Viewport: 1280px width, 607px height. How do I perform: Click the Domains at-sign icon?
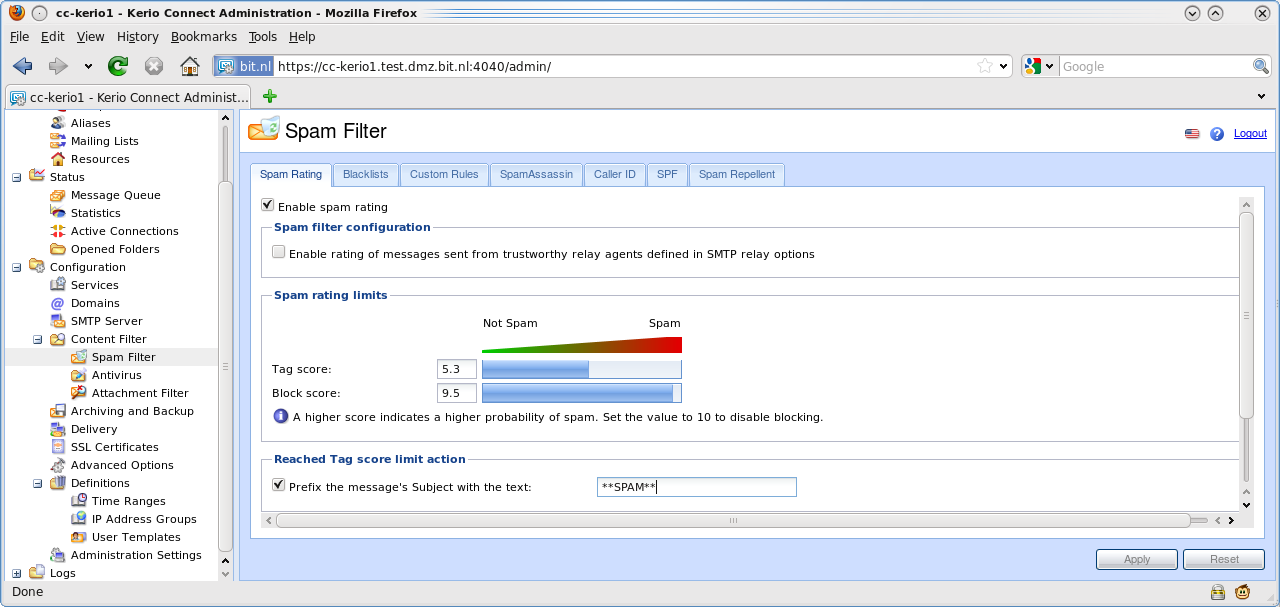tap(58, 303)
